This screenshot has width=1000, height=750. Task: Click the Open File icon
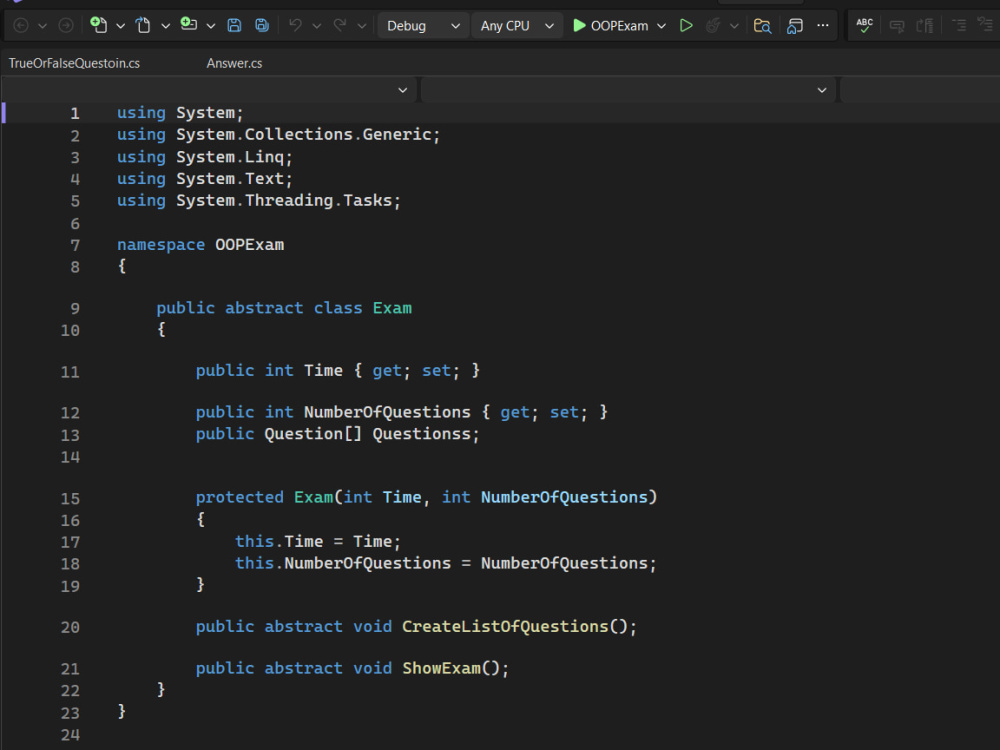pyautogui.click(x=143, y=26)
